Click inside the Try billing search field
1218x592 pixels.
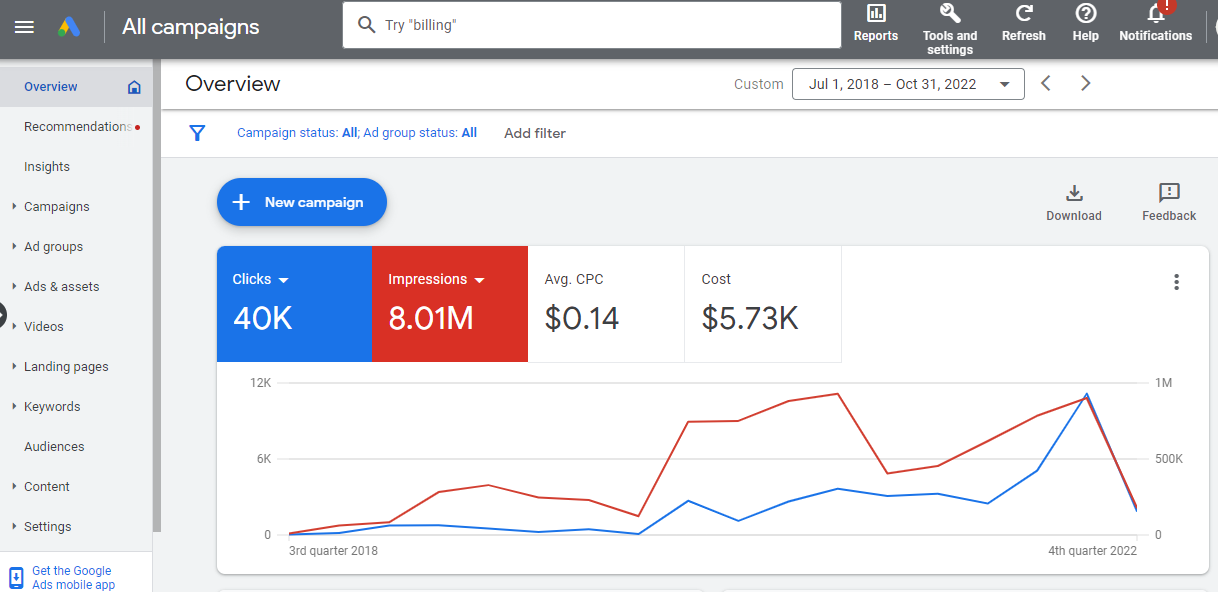pos(590,24)
